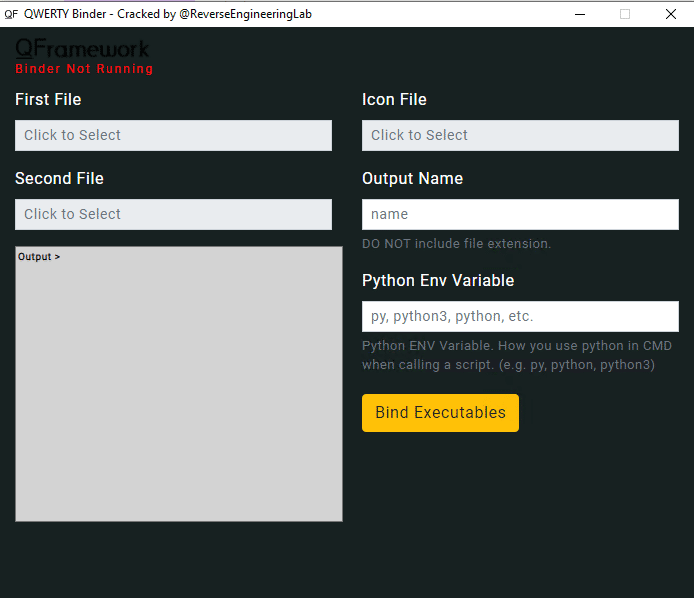Click the Second File selector field
The width and height of the screenshot is (694, 598).
coord(173,214)
